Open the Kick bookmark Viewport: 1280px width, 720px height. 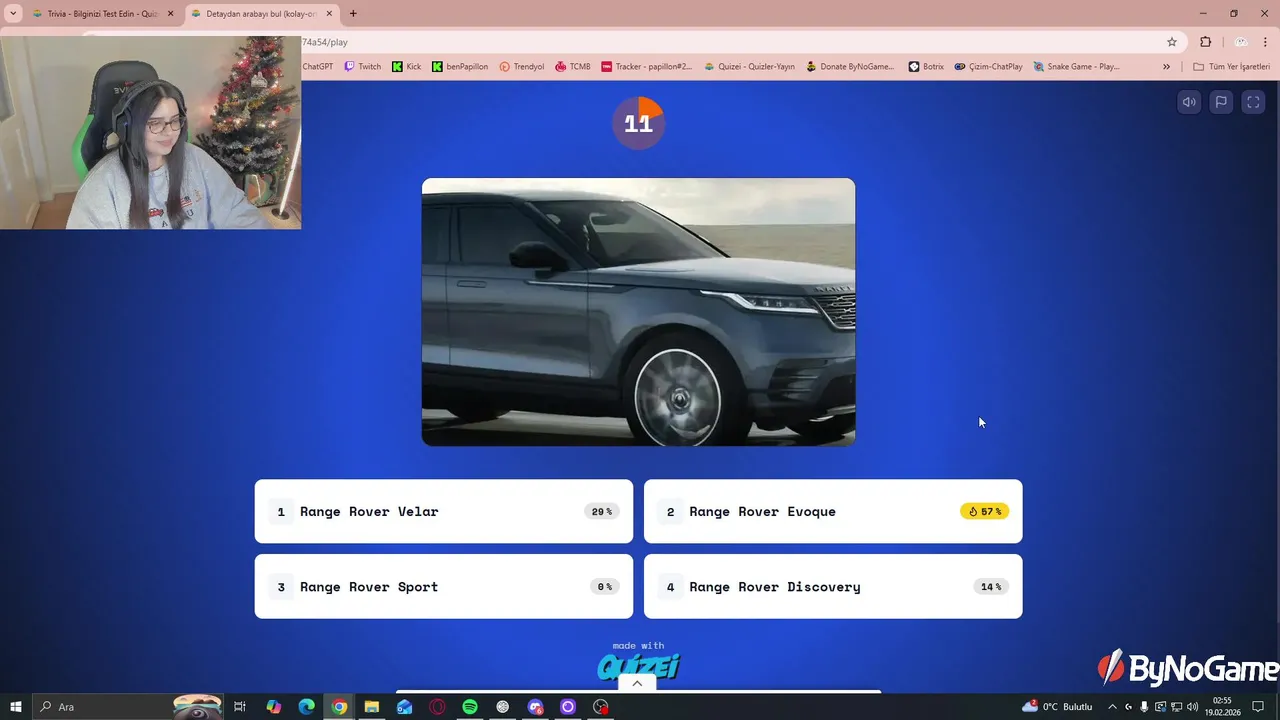pyautogui.click(x=406, y=67)
